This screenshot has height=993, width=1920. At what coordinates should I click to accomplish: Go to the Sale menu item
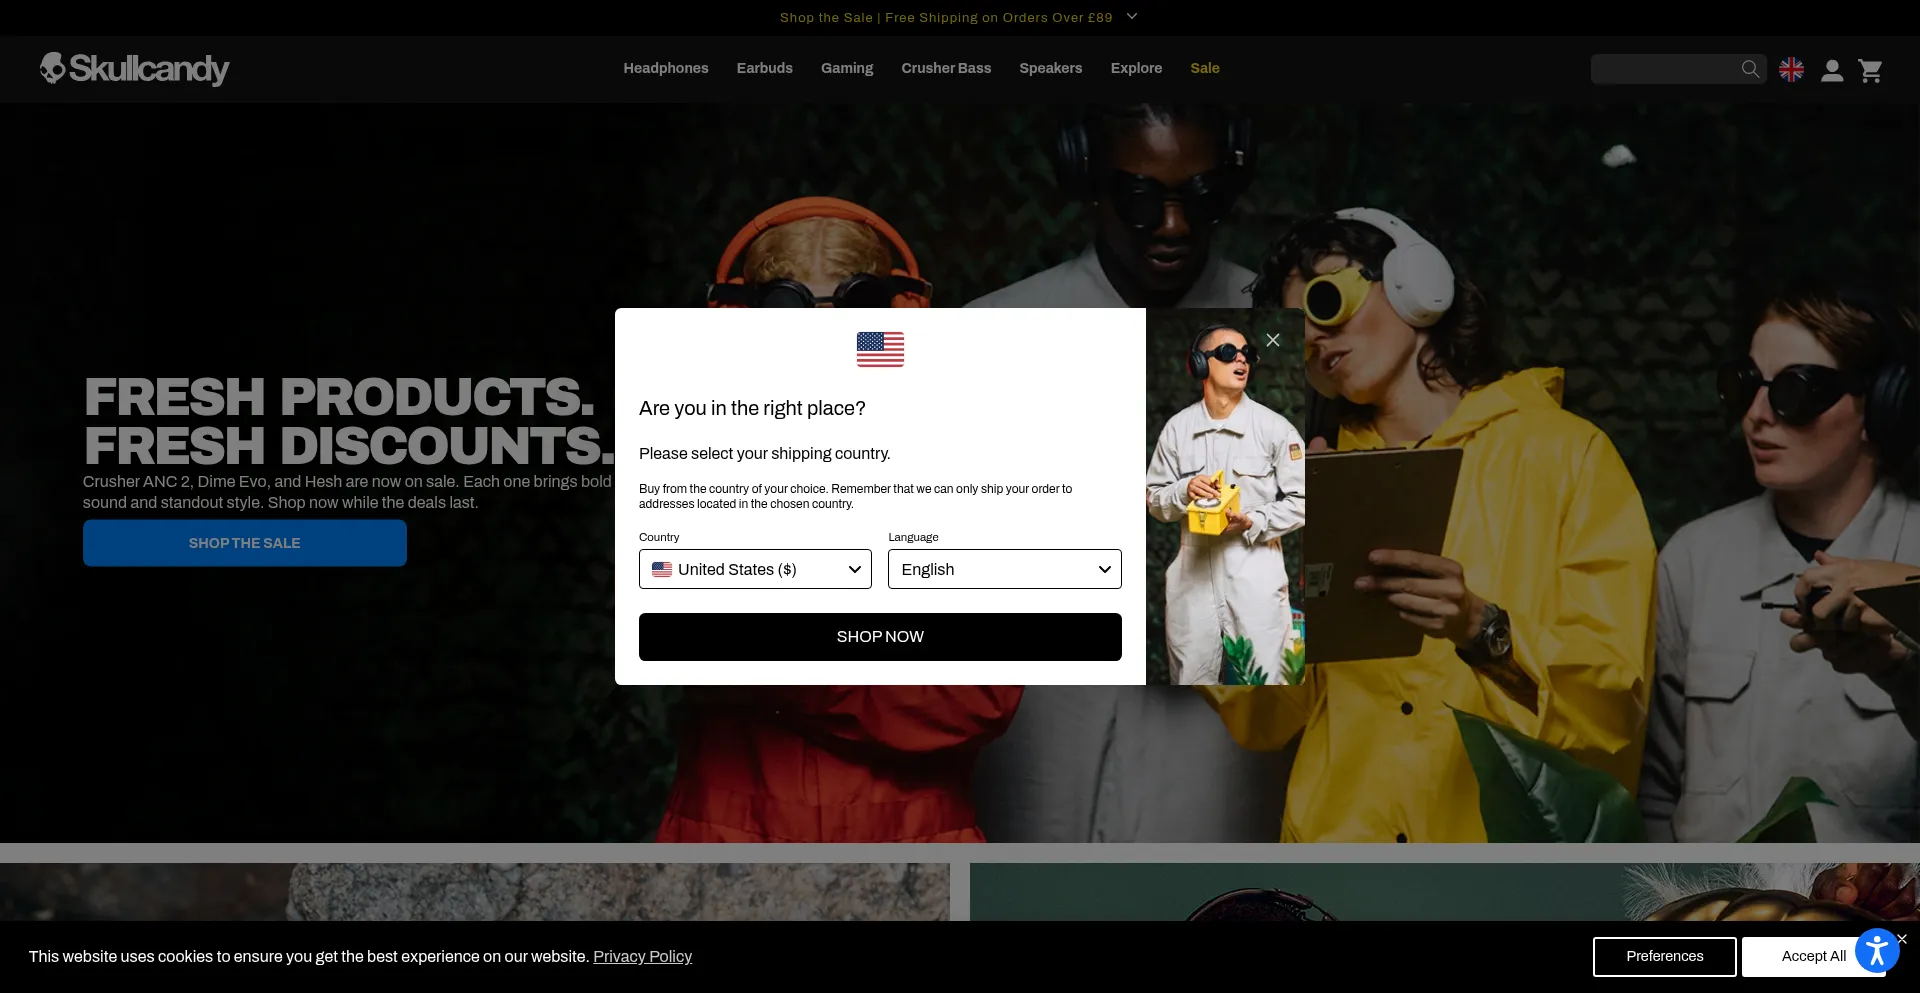click(1205, 68)
